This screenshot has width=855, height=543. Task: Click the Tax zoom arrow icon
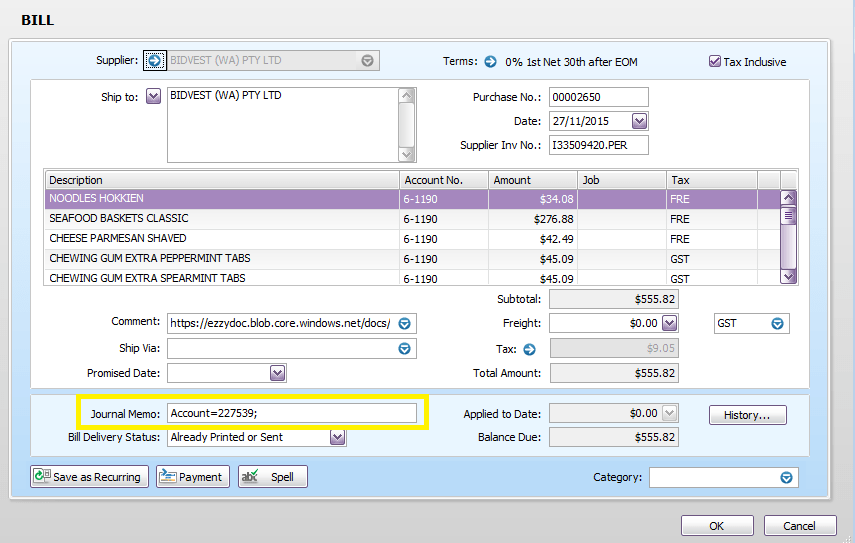(x=529, y=349)
